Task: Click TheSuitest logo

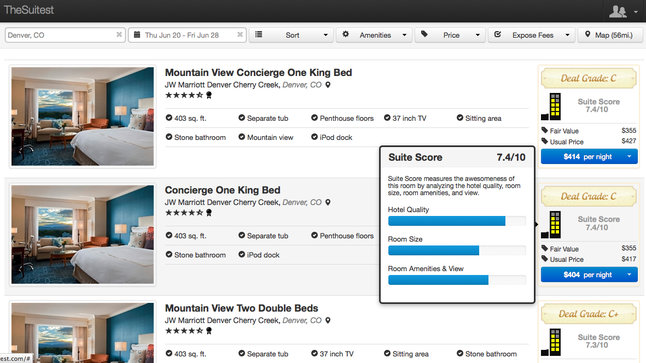Action: click(28, 10)
